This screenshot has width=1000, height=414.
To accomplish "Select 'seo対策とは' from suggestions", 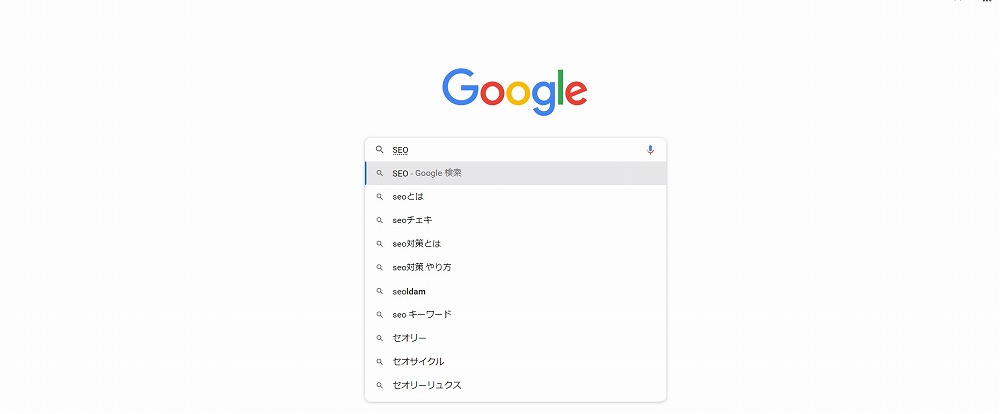I will (515, 244).
